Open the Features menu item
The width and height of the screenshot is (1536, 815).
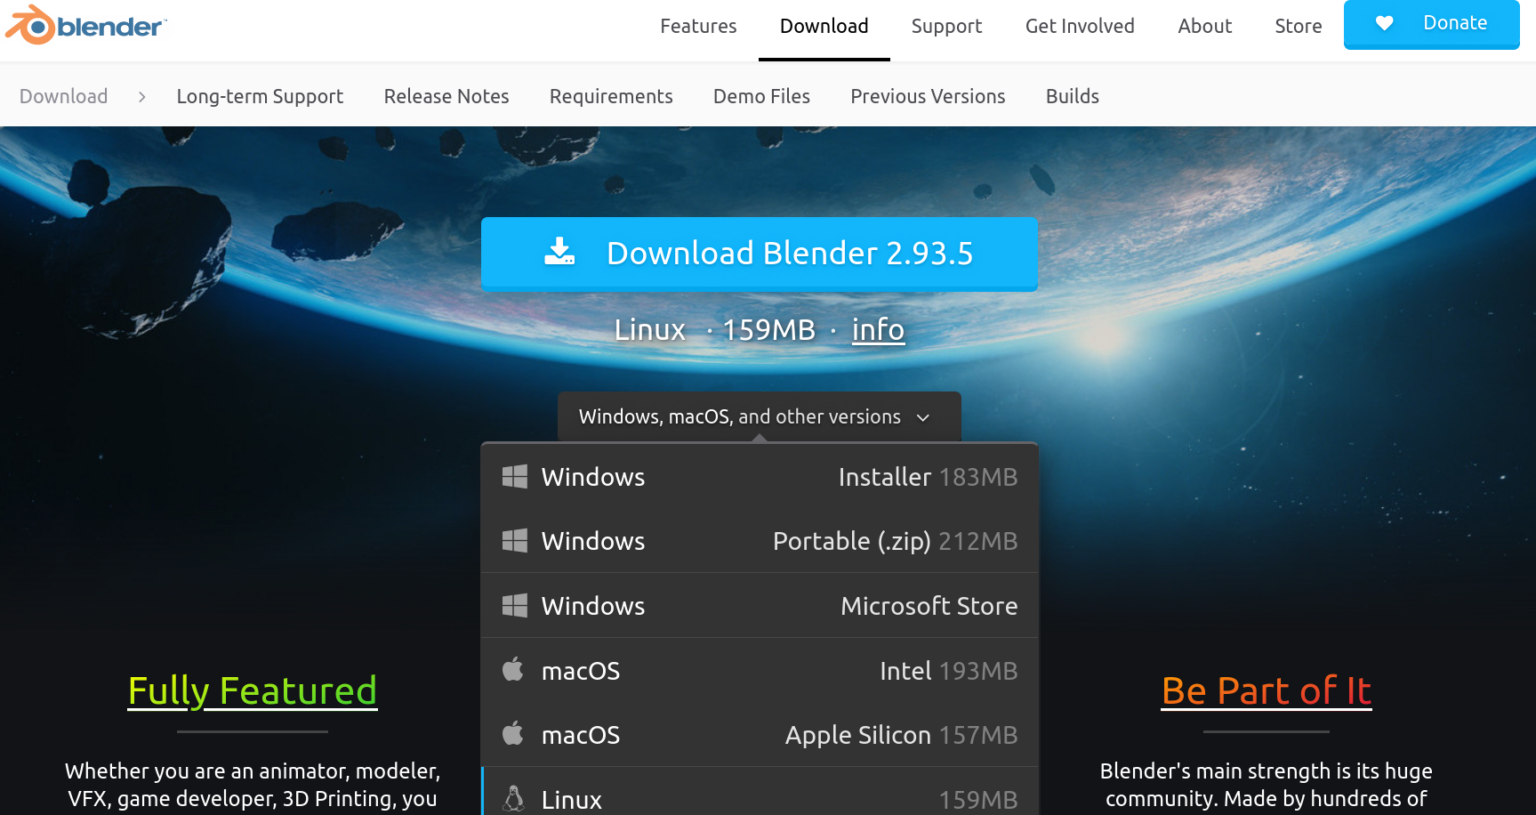[698, 26]
